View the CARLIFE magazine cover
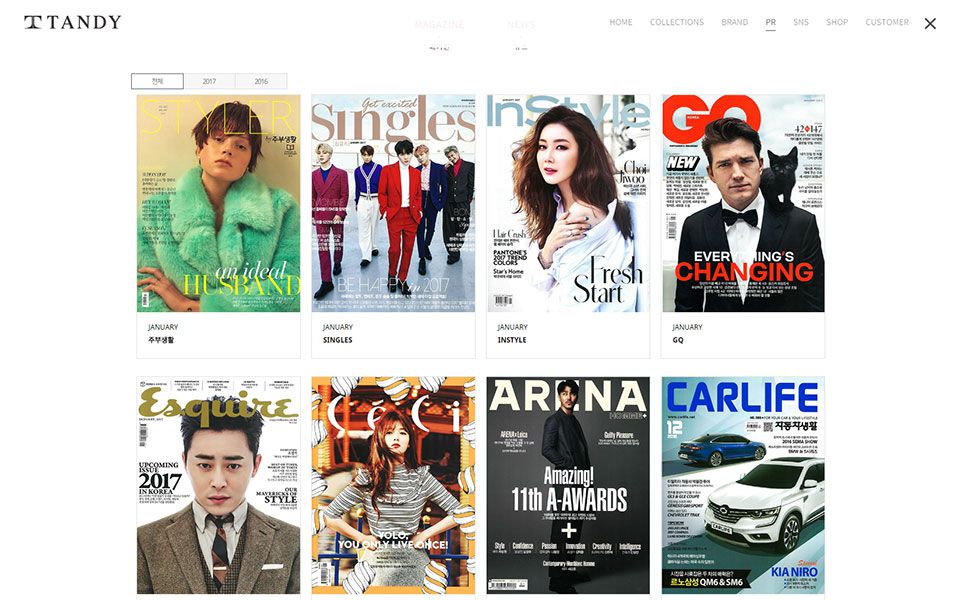This screenshot has width=960, height=600. pyautogui.click(x=743, y=486)
